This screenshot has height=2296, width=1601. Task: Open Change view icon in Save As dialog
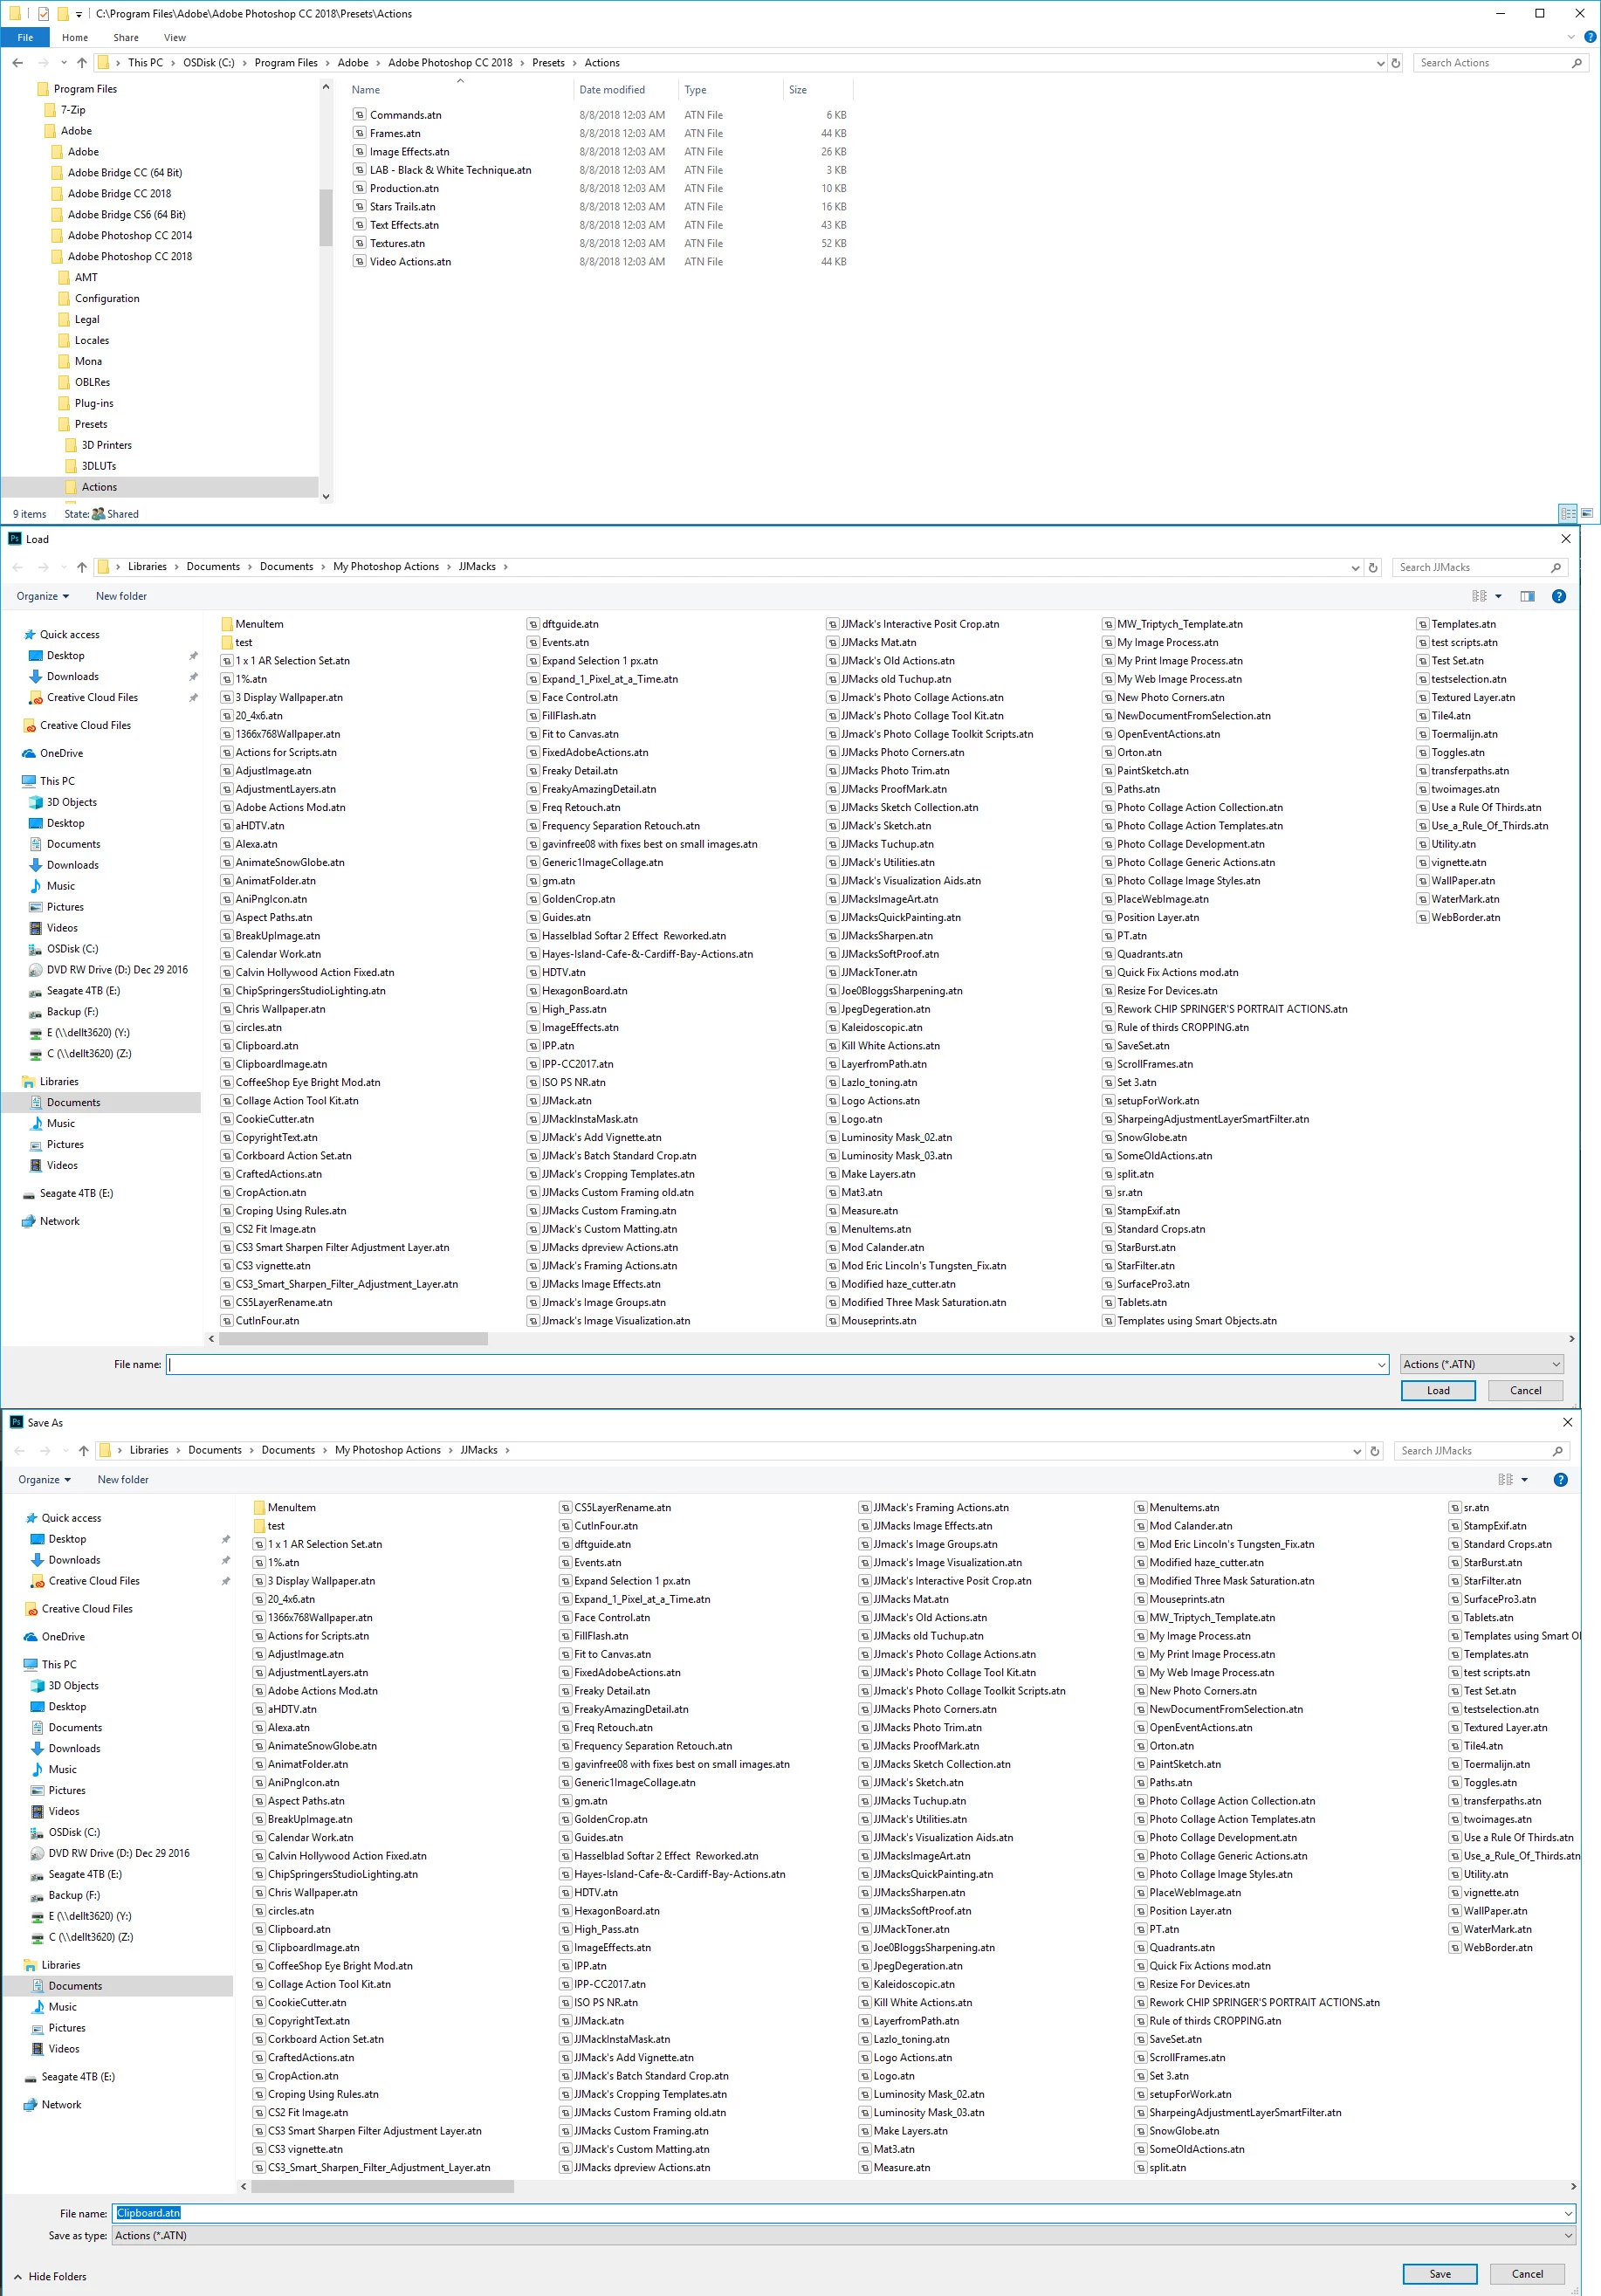[1506, 1480]
